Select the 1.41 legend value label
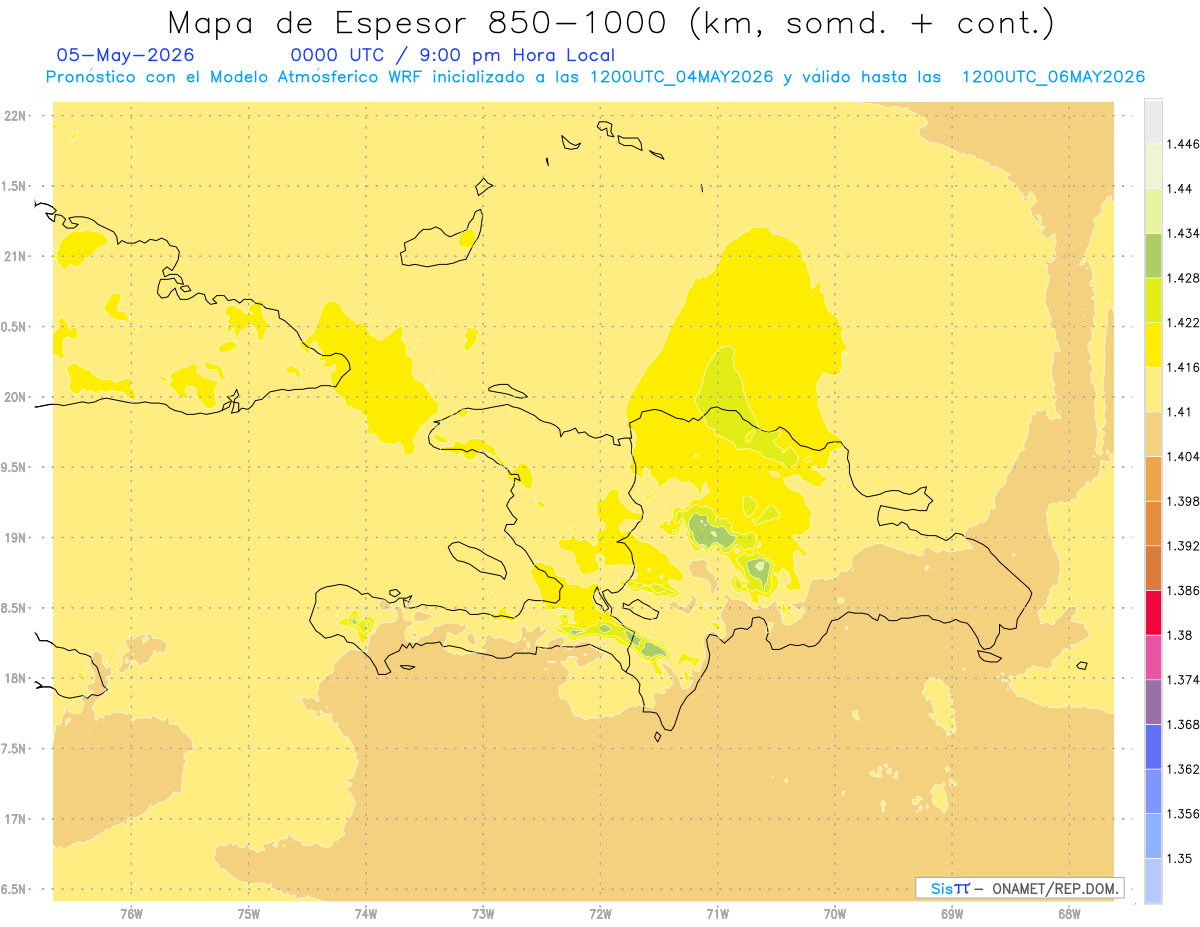The height and width of the screenshot is (927, 1200). (x=1179, y=411)
